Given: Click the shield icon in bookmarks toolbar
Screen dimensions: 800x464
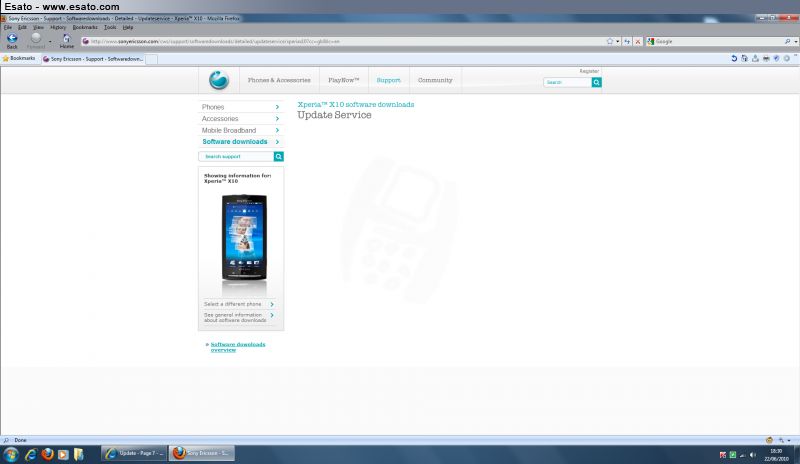Looking at the screenshot, I should click(x=777, y=59).
